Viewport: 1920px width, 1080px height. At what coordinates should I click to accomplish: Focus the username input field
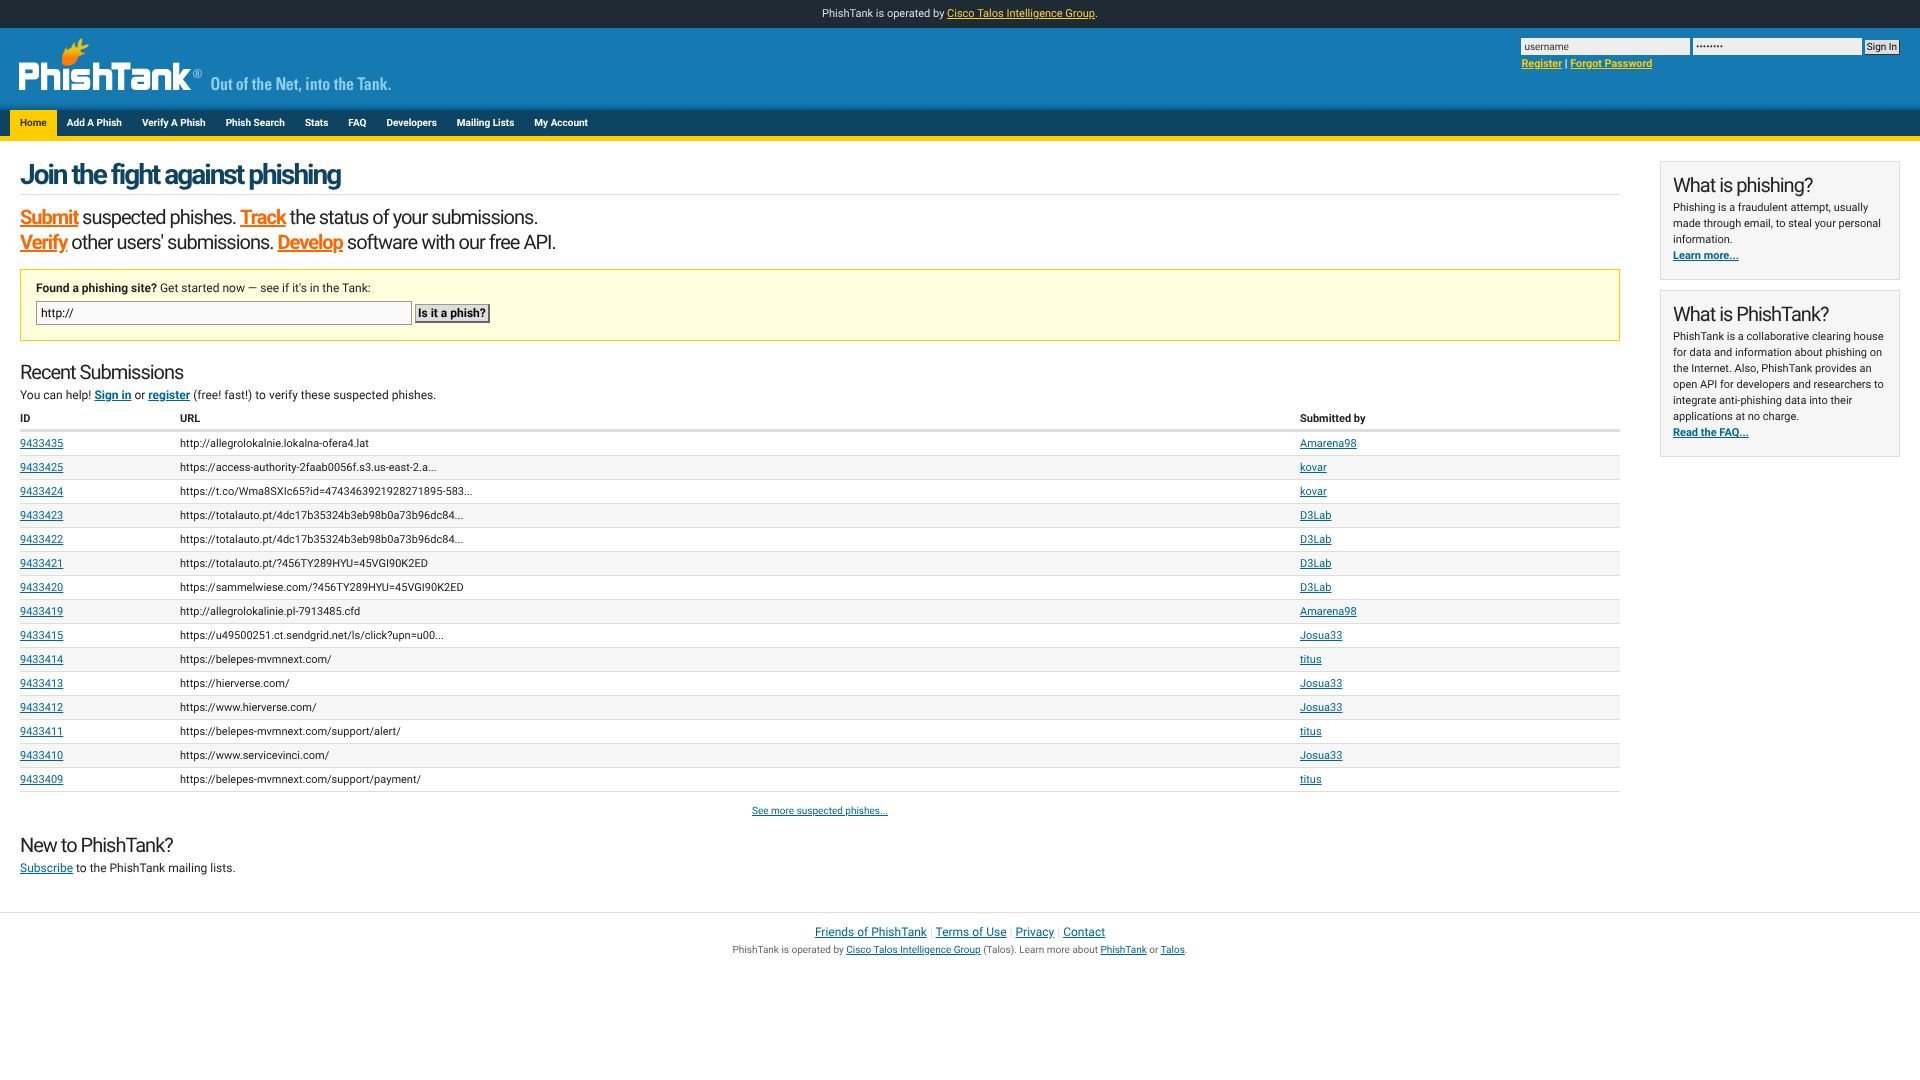[x=1605, y=47]
